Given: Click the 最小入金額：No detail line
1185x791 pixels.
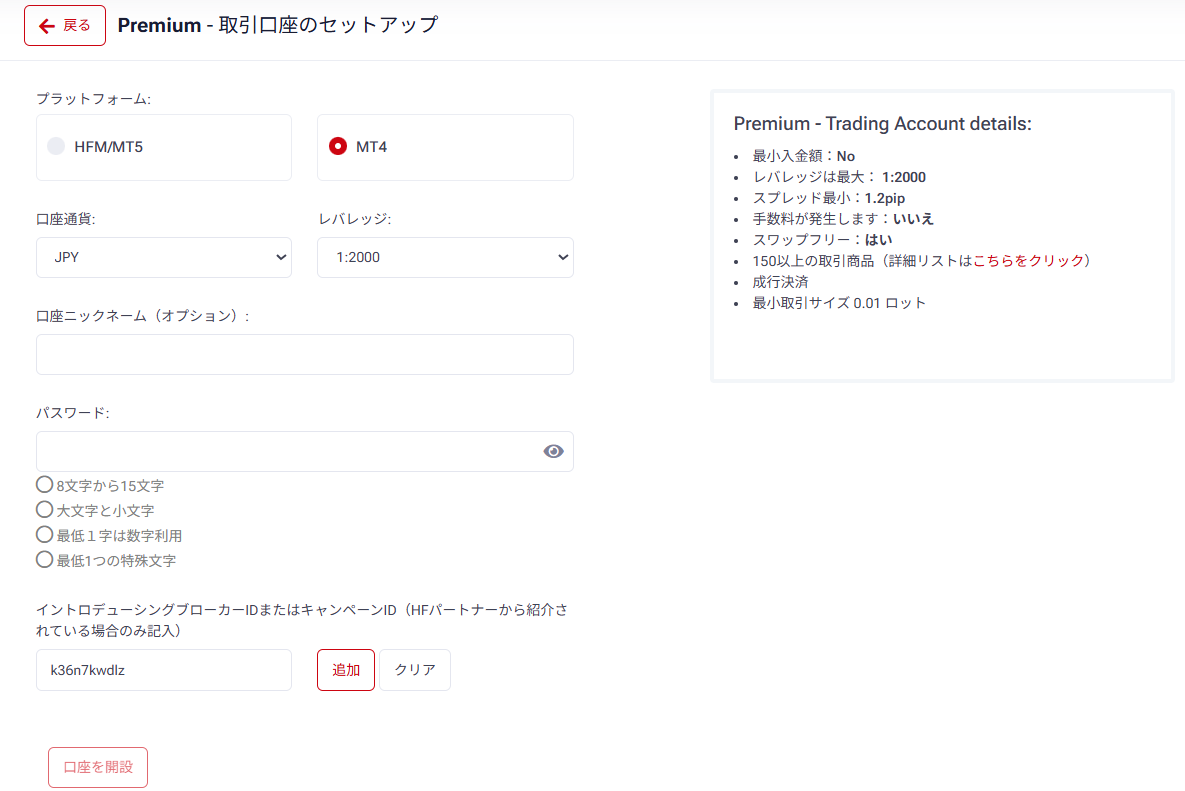Looking at the screenshot, I should coord(803,156).
